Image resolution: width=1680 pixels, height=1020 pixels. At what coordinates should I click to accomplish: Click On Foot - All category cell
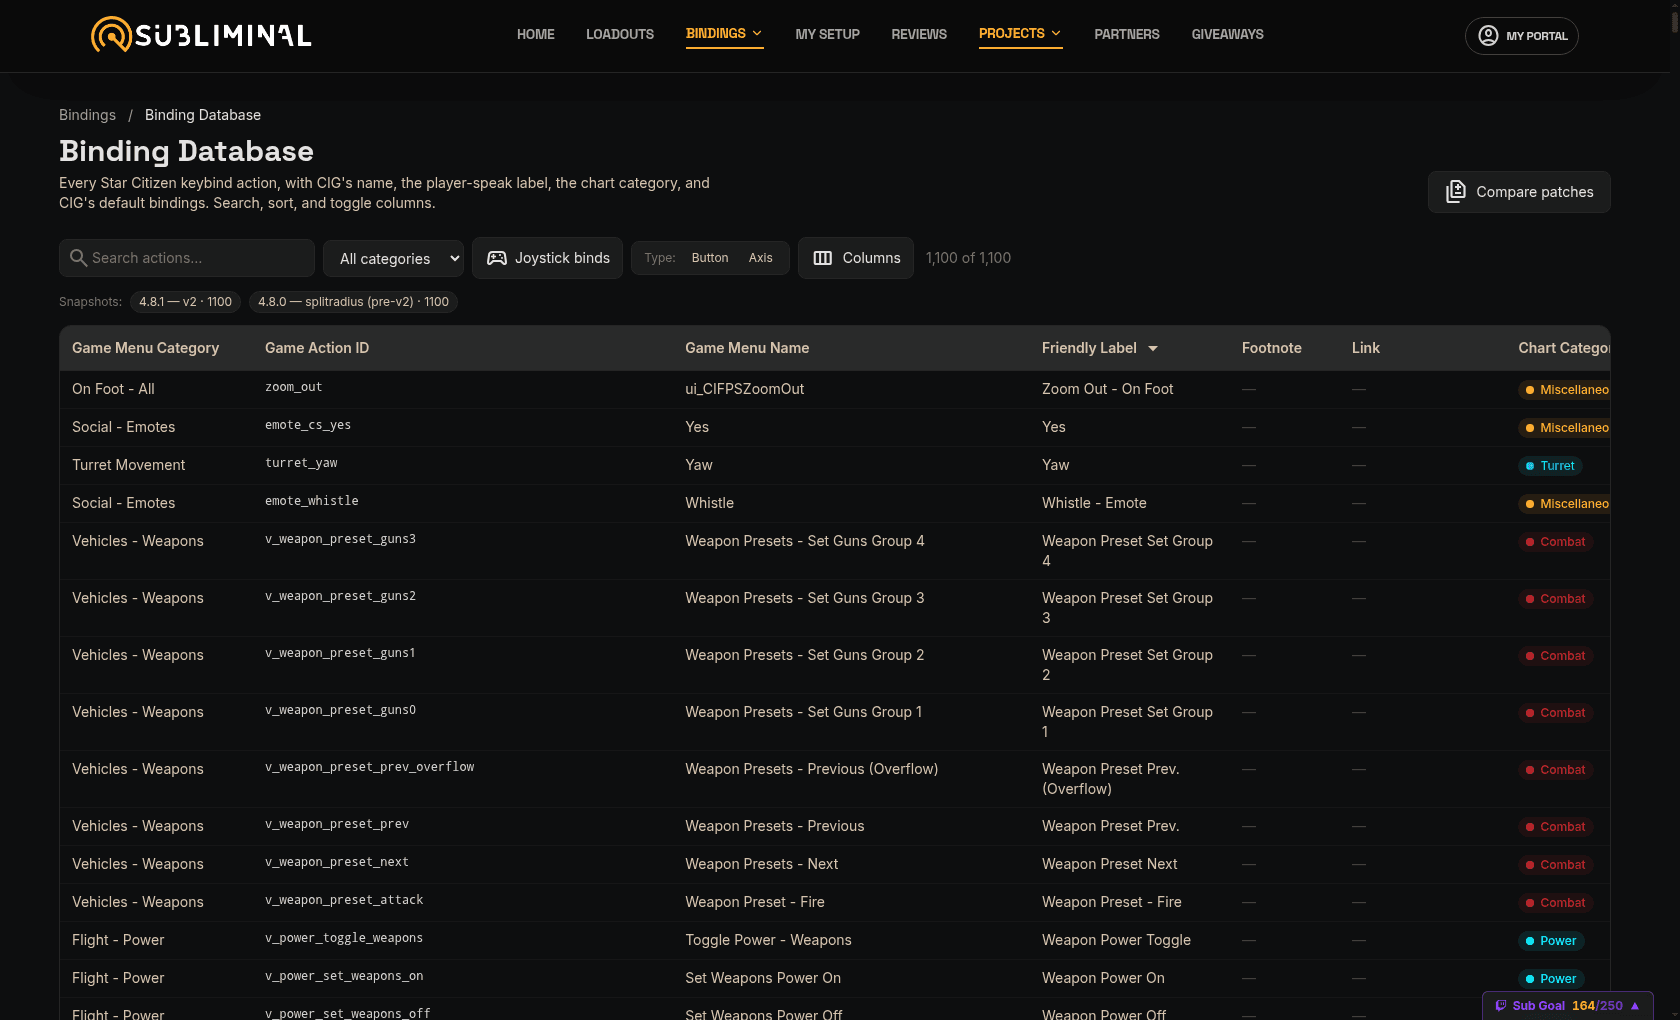pyautogui.click(x=113, y=389)
